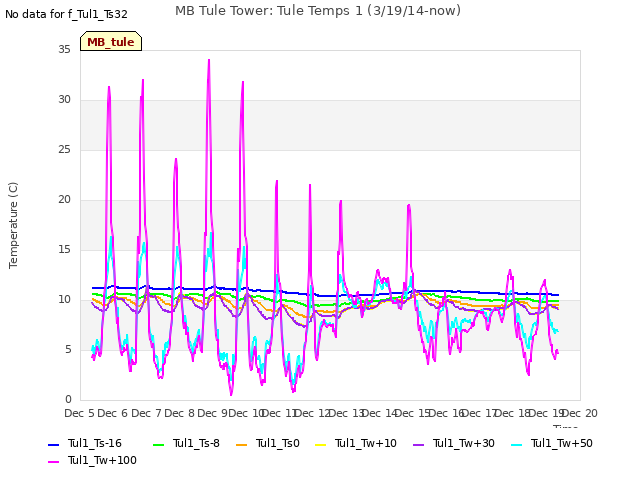Click the highest magenta peak near Dec 9

pyautogui.click(x=209, y=60)
